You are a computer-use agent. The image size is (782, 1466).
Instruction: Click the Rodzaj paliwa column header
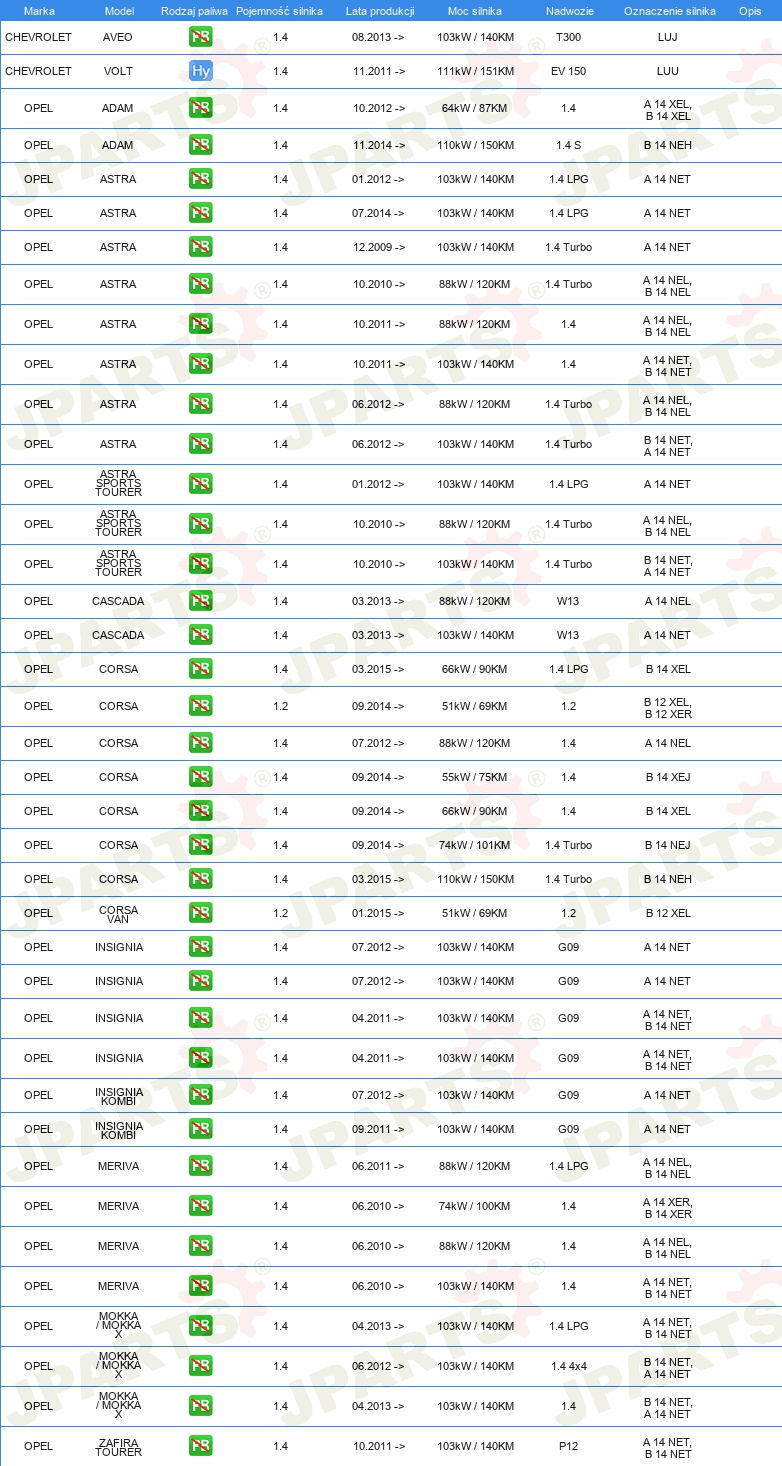coord(194,11)
